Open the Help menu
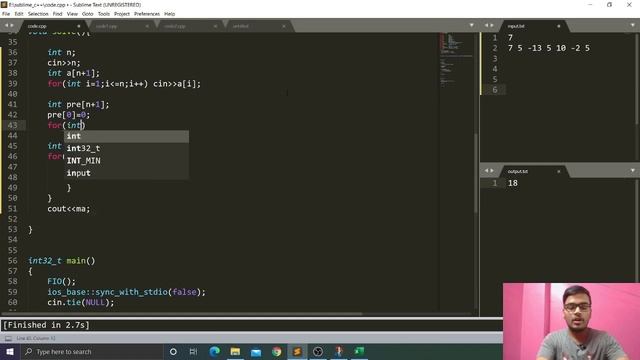The width and height of the screenshot is (640, 360). [x=169, y=14]
